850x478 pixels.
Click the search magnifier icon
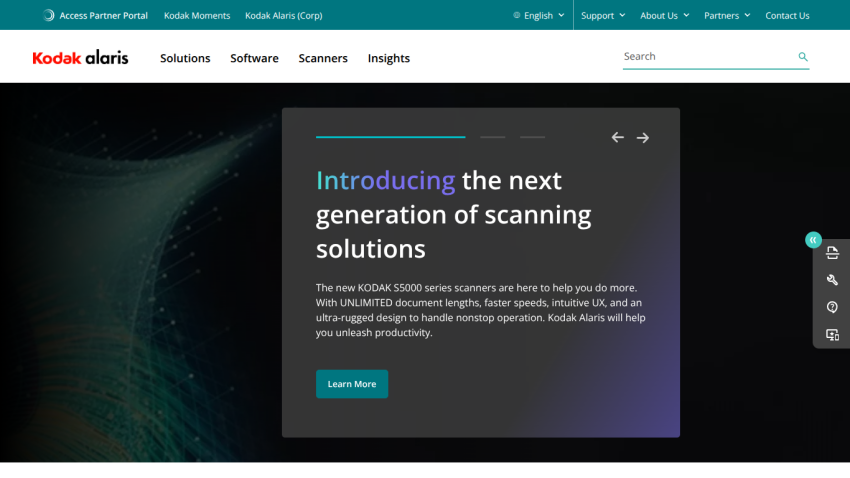[803, 56]
